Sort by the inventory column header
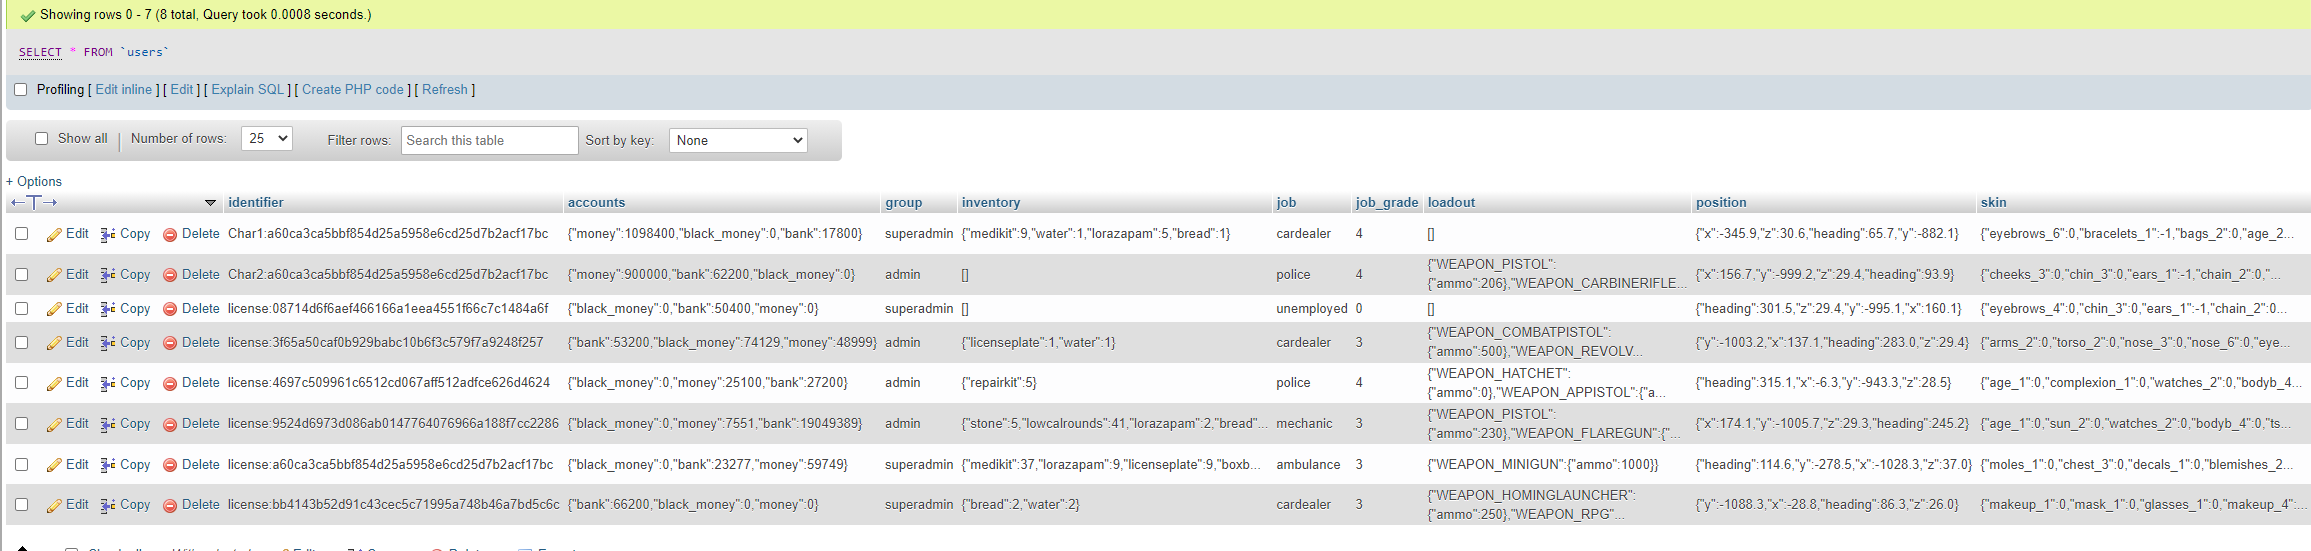The image size is (2311, 551). coord(991,203)
